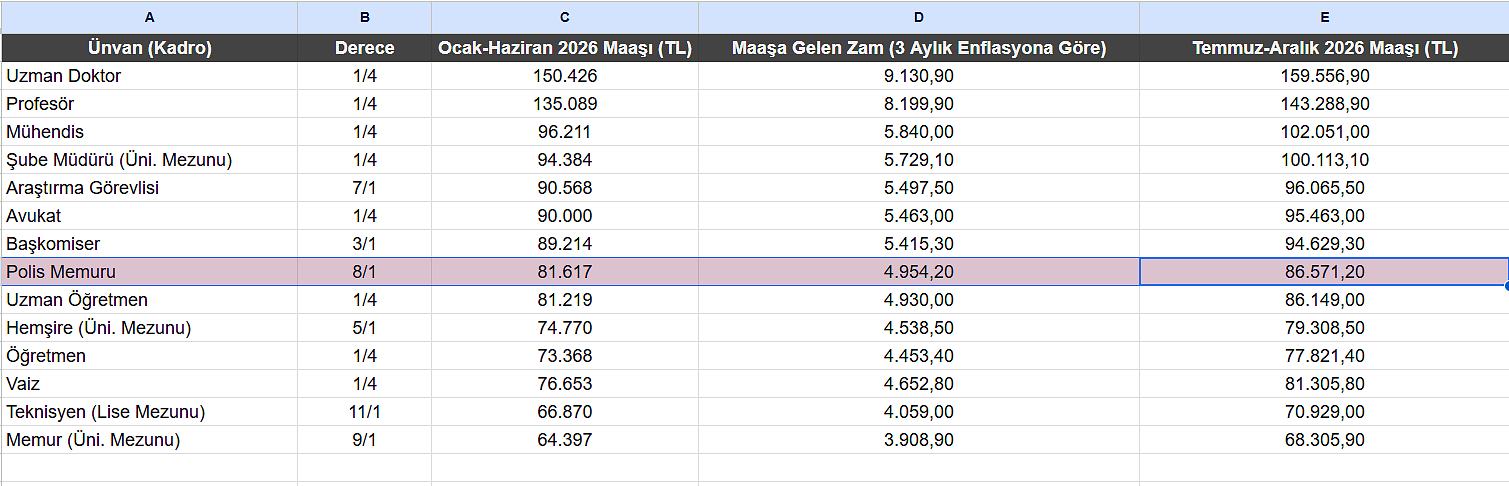Select "Temmuz-Aralık 2026 Maaşı (TL)" header cell
Viewport: 1509px width, 486px height.
point(1324,48)
